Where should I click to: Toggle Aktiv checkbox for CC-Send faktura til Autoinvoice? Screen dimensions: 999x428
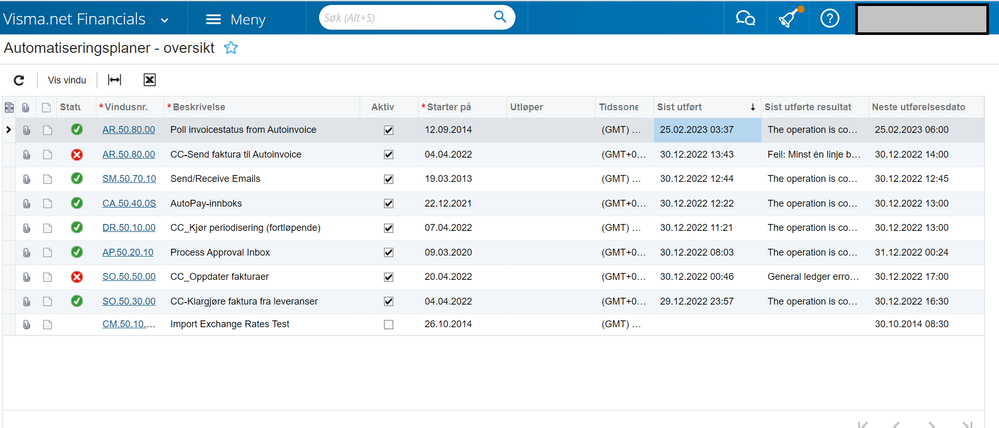389,155
